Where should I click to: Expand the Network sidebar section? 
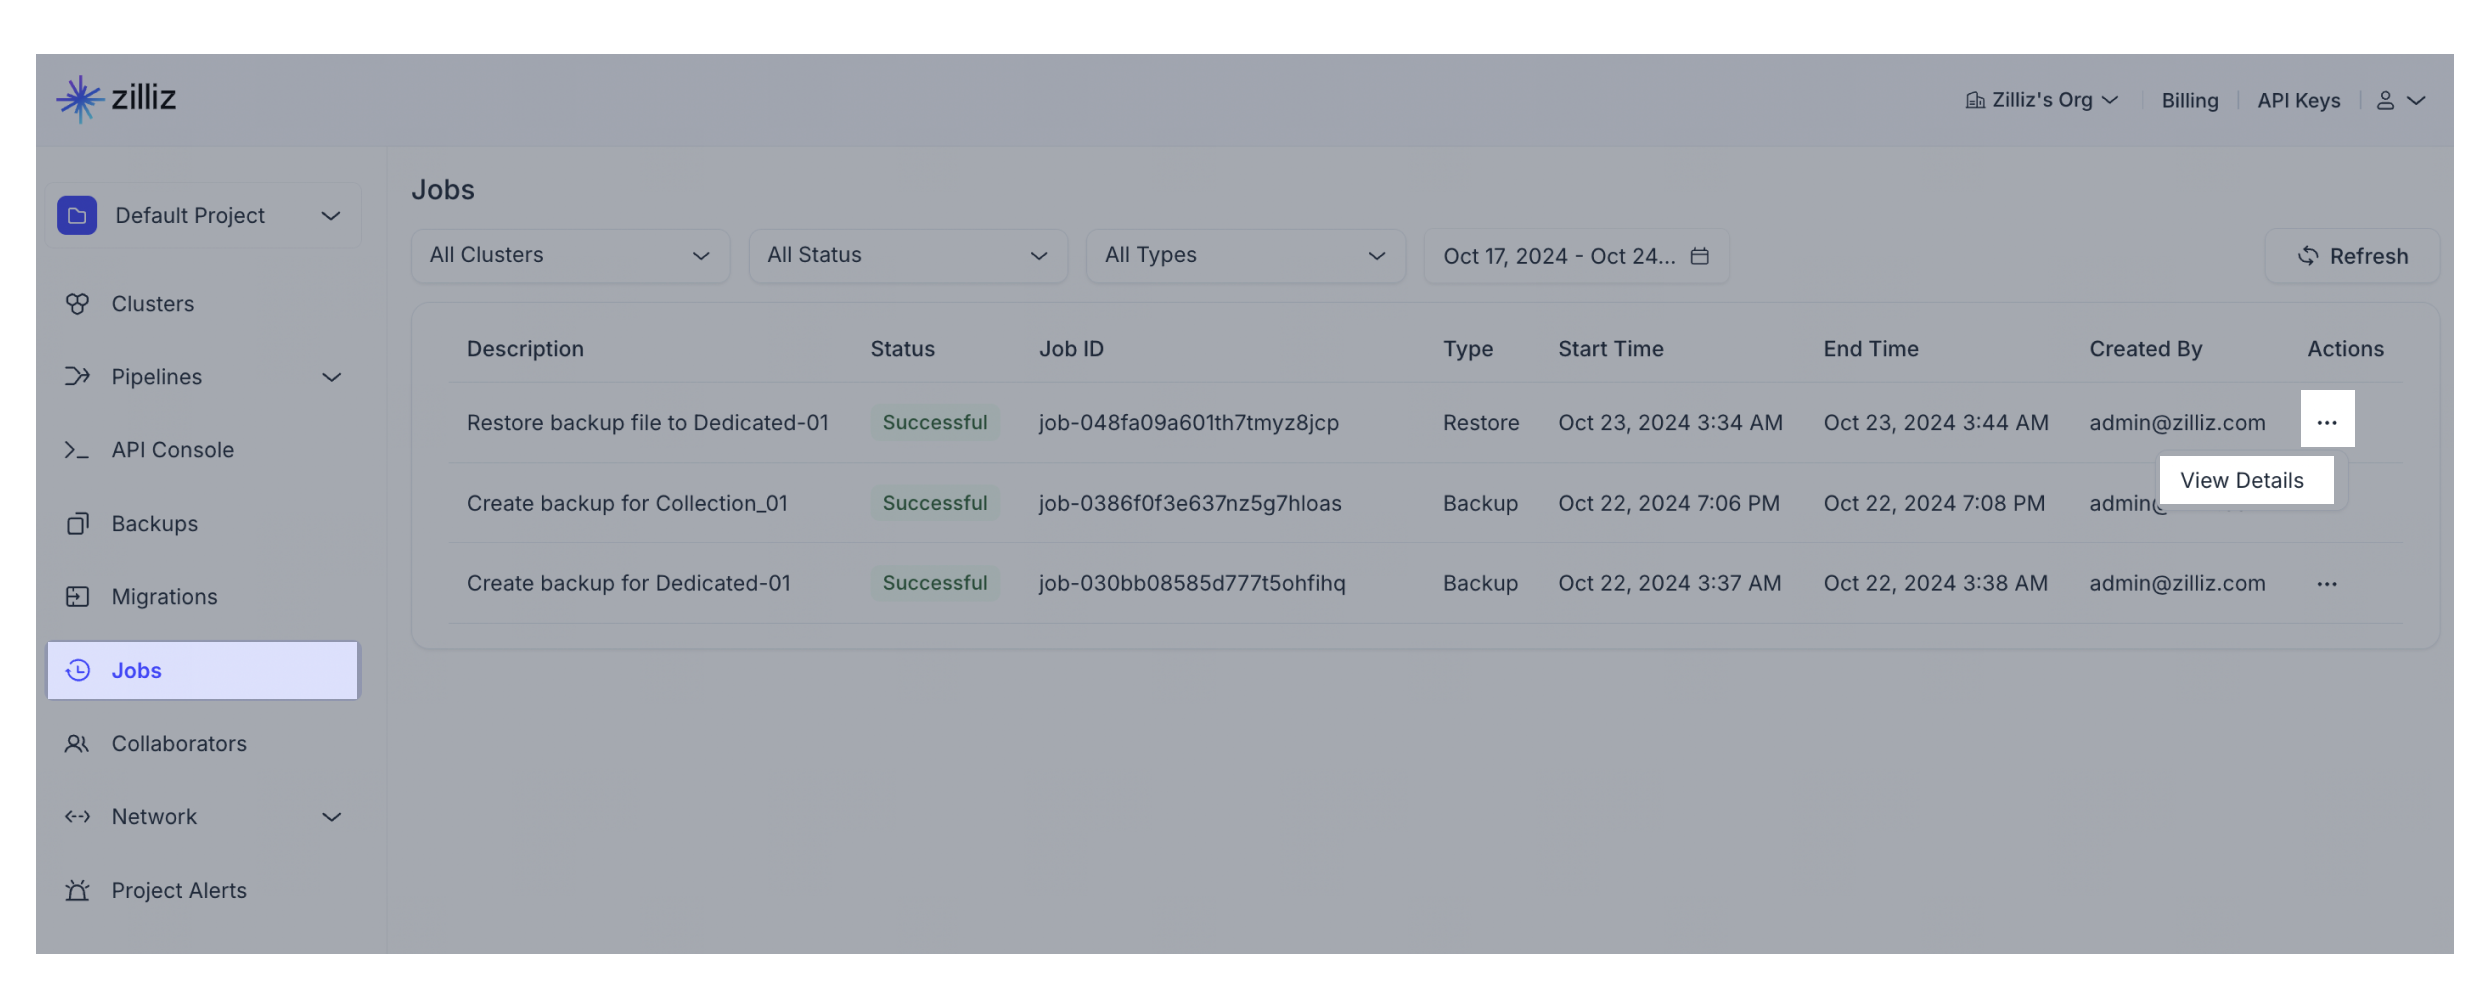click(331, 817)
